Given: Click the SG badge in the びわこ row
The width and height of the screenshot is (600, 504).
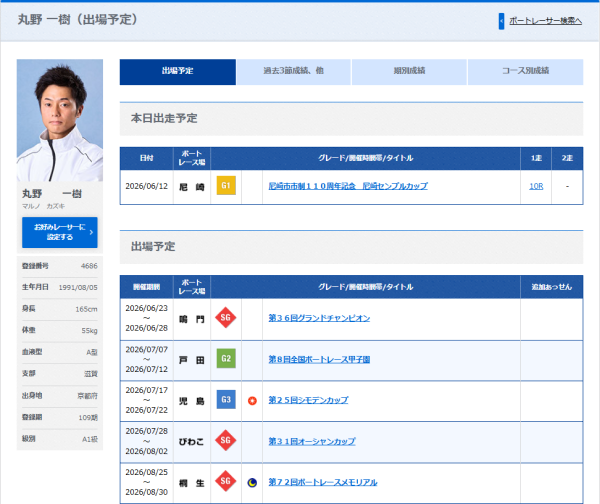Looking at the screenshot, I should 226,440.
